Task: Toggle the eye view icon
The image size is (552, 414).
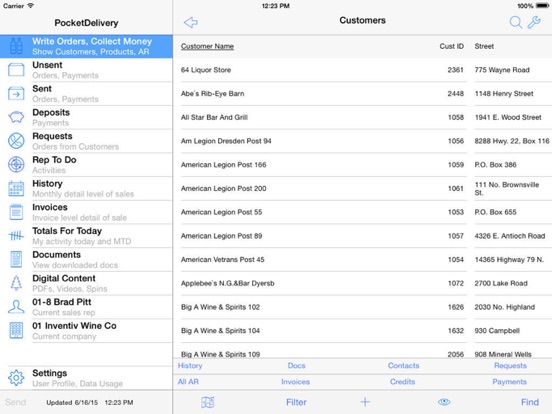Action: pos(444,402)
